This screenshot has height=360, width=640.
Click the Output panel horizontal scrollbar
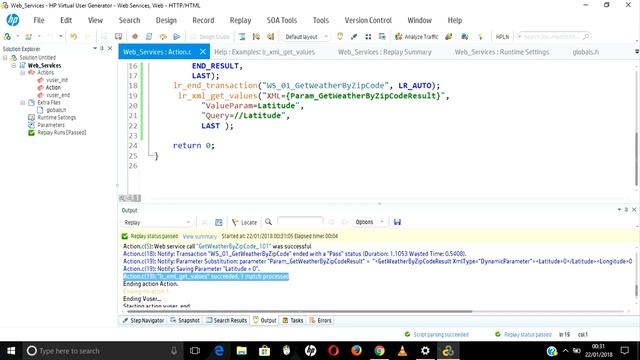point(300,311)
